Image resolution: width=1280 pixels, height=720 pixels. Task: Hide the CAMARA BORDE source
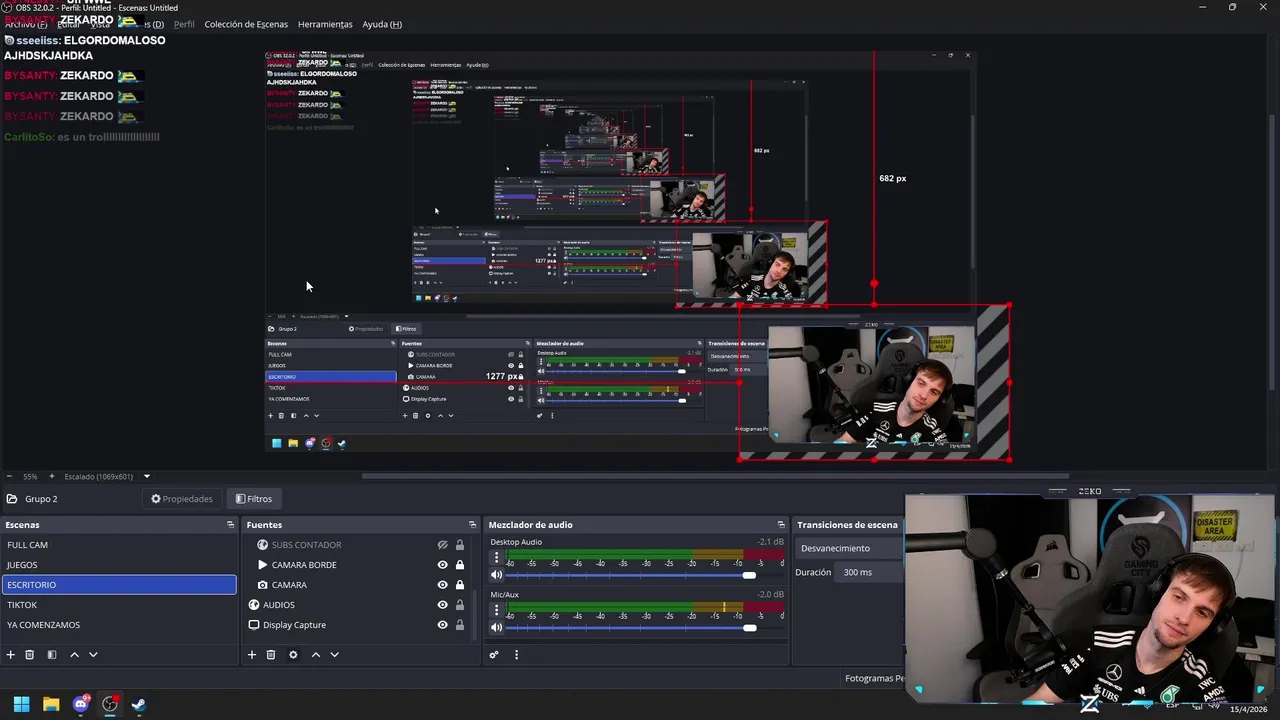click(442, 565)
